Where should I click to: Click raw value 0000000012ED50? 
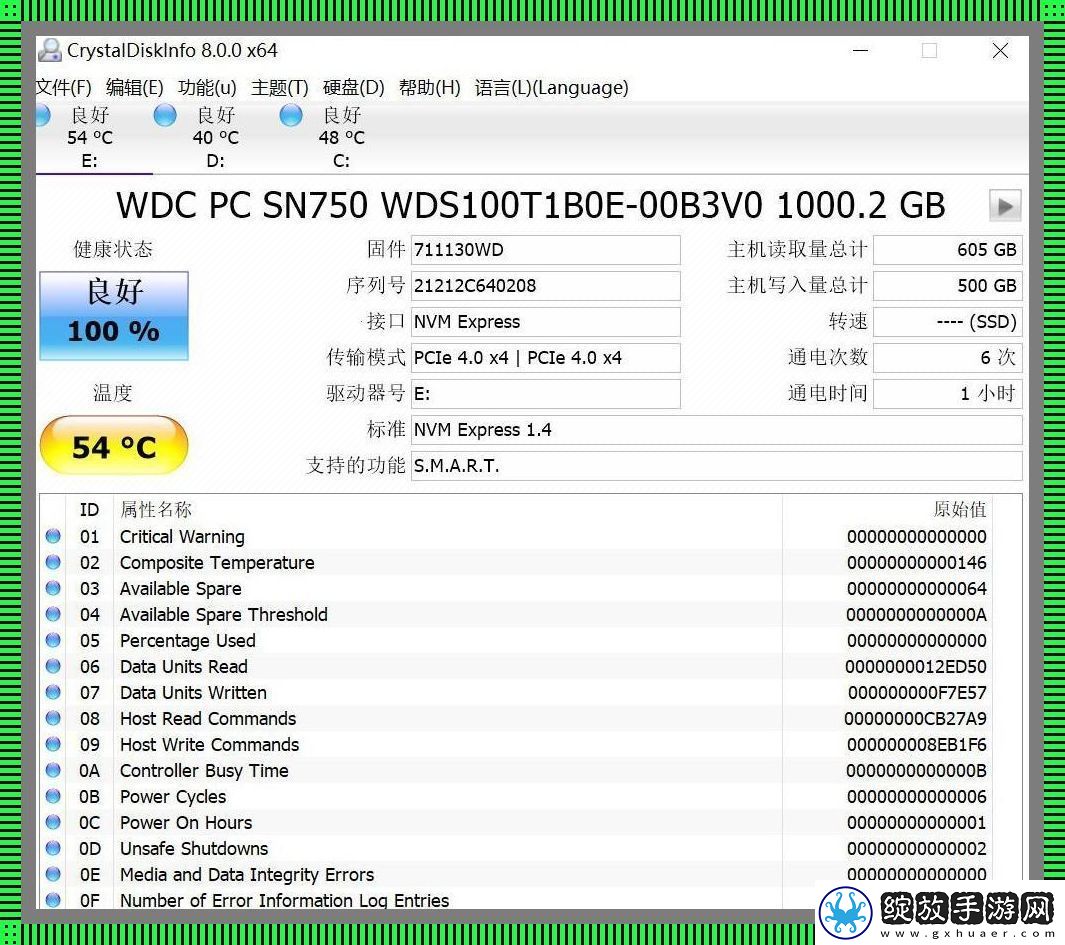pos(916,666)
